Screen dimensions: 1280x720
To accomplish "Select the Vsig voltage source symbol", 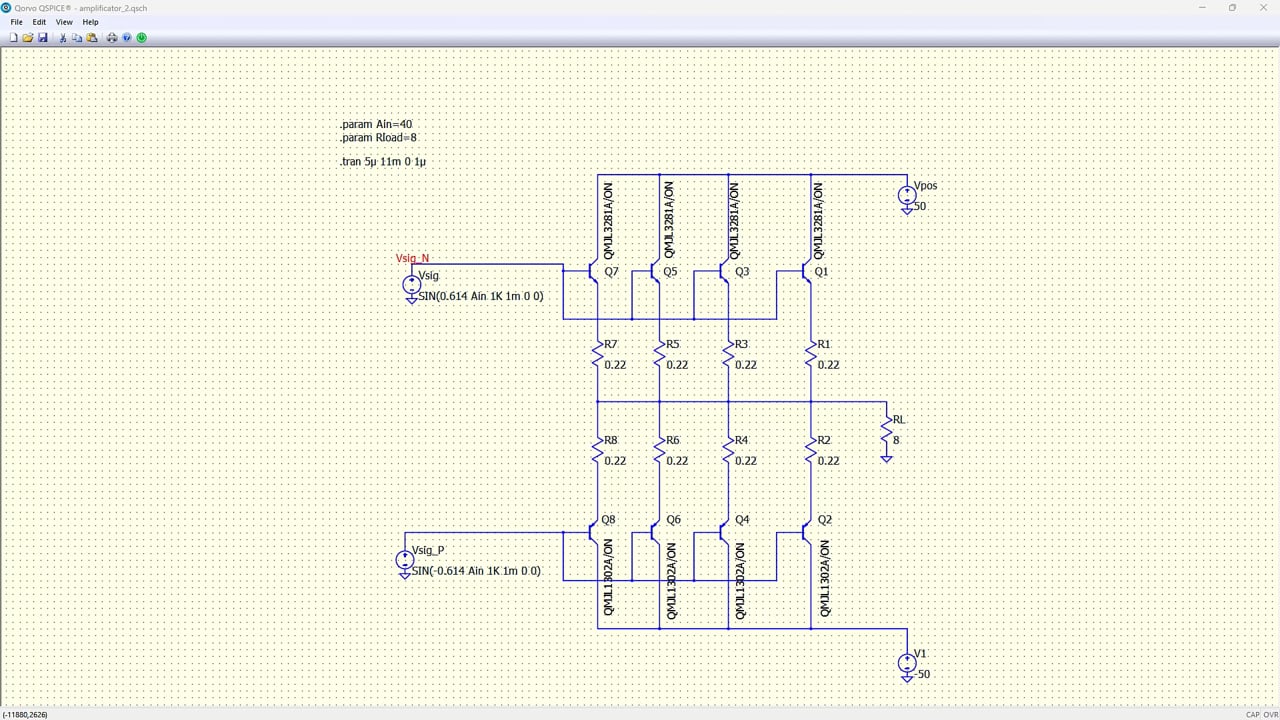I will [x=411, y=286].
